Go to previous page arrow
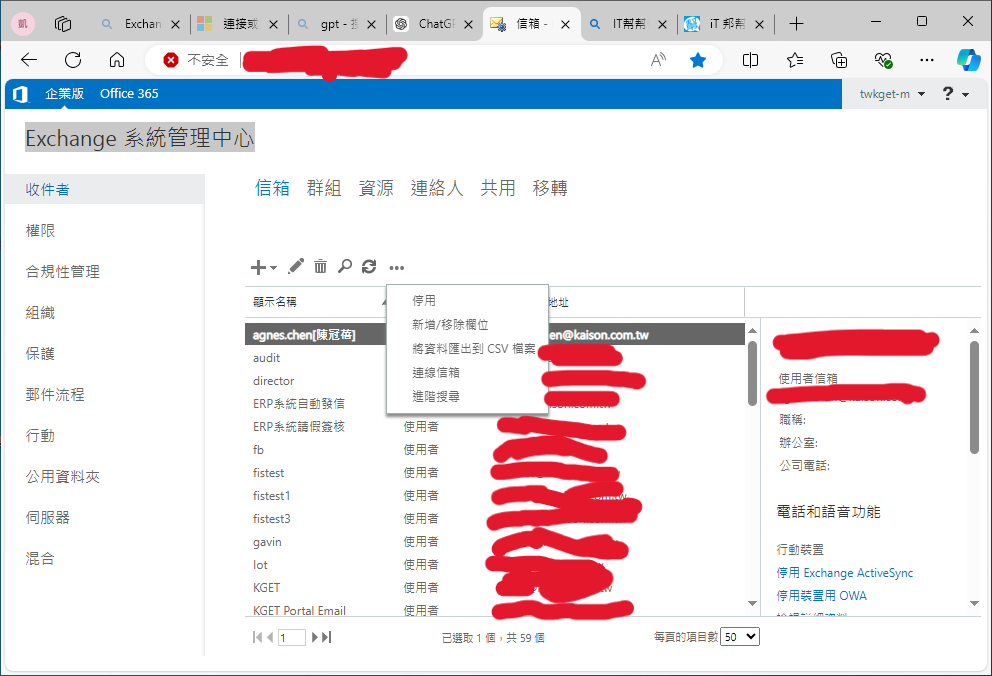The width and height of the screenshot is (992, 676). click(x=270, y=637)
